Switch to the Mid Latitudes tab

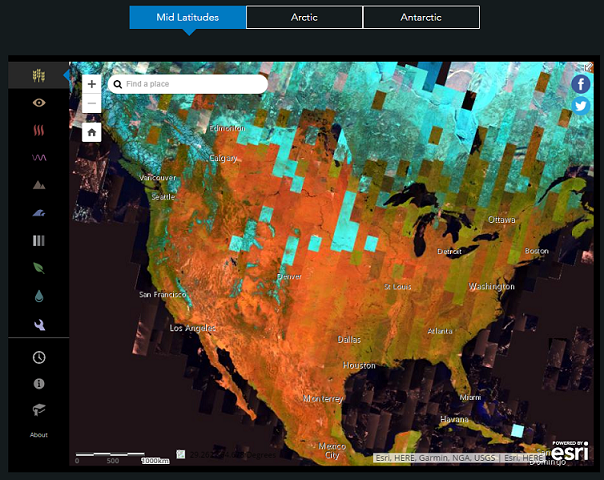(x=188, y=17)
